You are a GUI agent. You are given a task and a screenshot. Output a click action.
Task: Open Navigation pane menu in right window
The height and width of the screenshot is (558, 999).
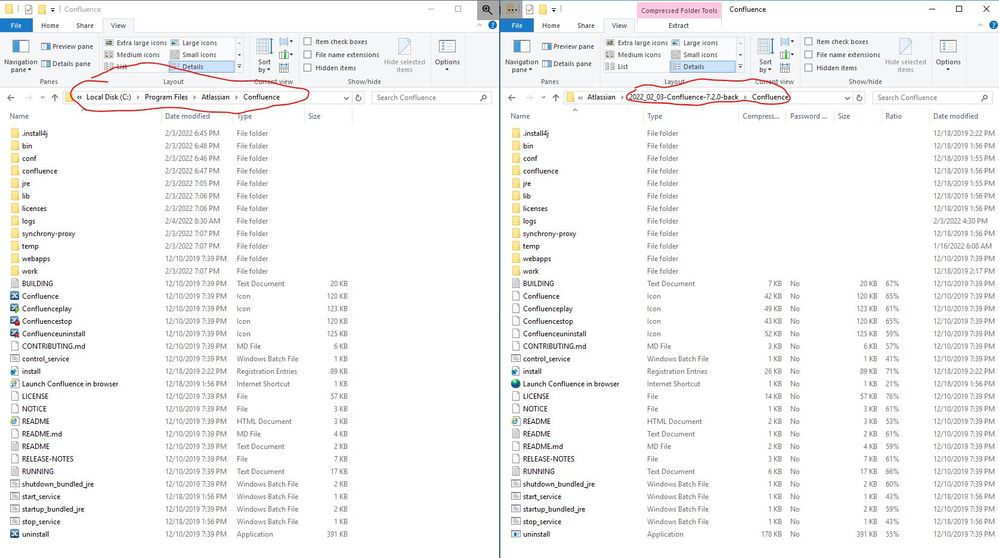[x=521, y=55]
